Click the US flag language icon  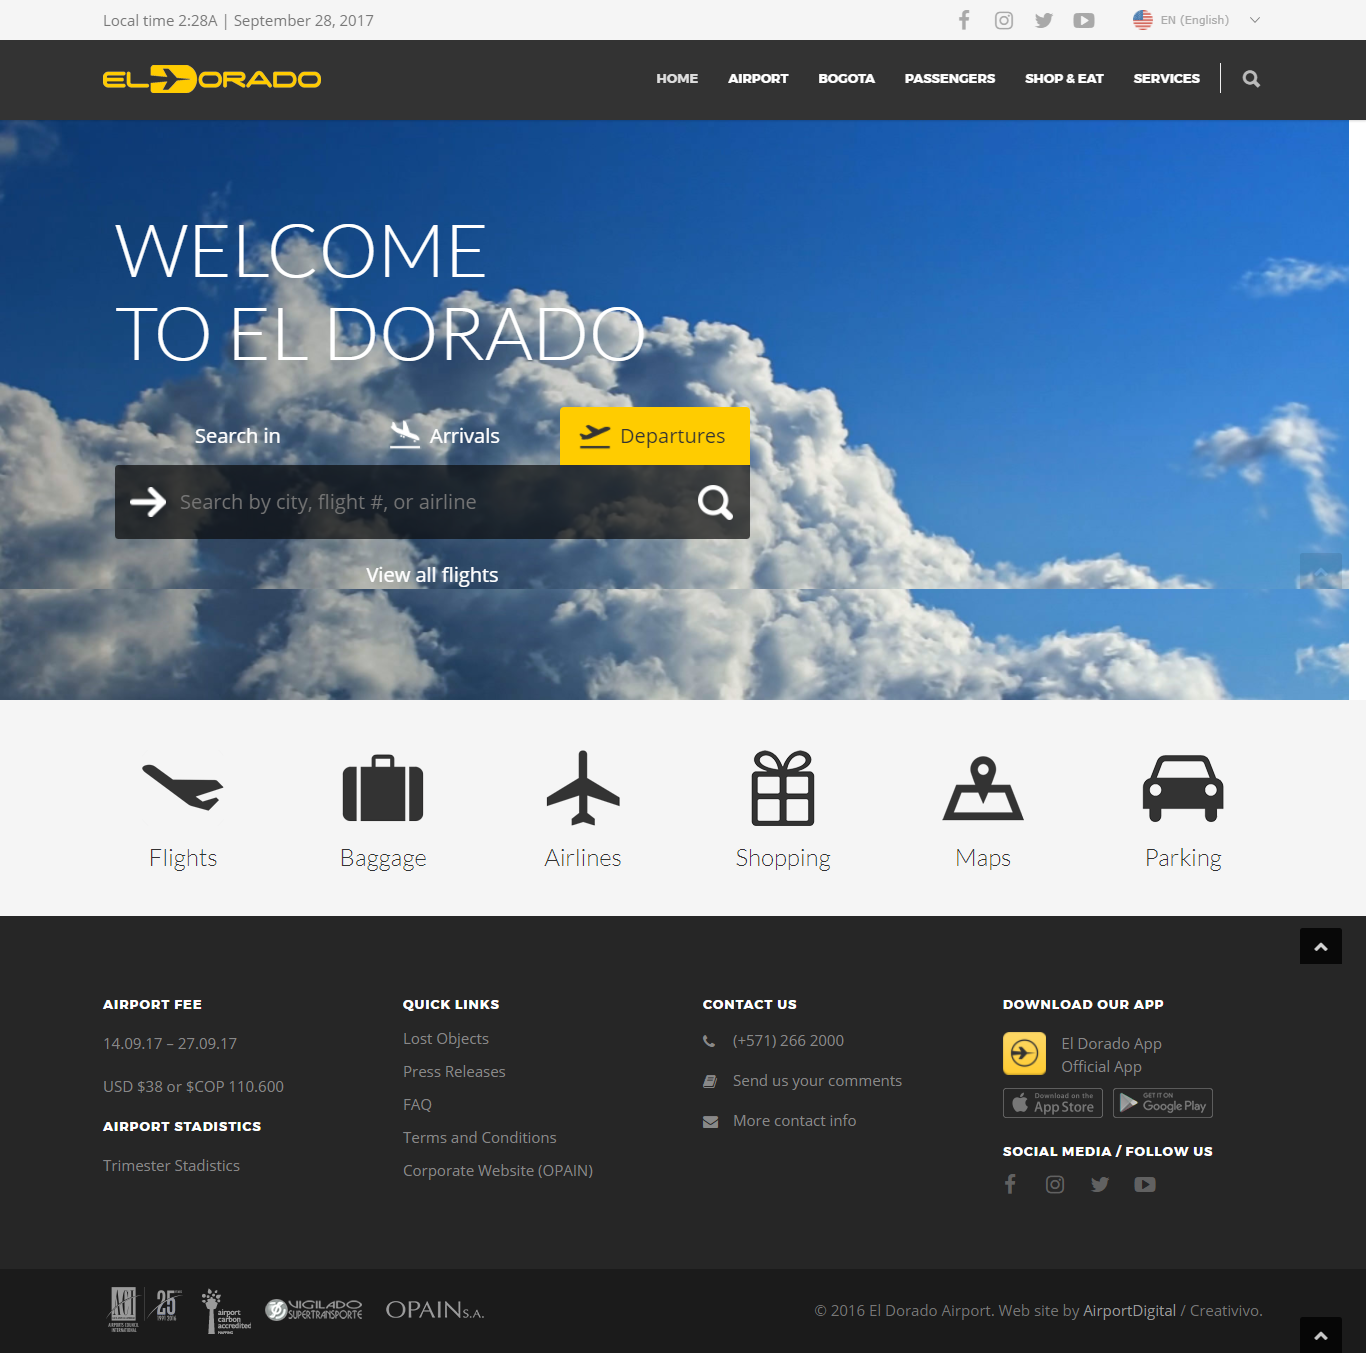coord(1142,20)
